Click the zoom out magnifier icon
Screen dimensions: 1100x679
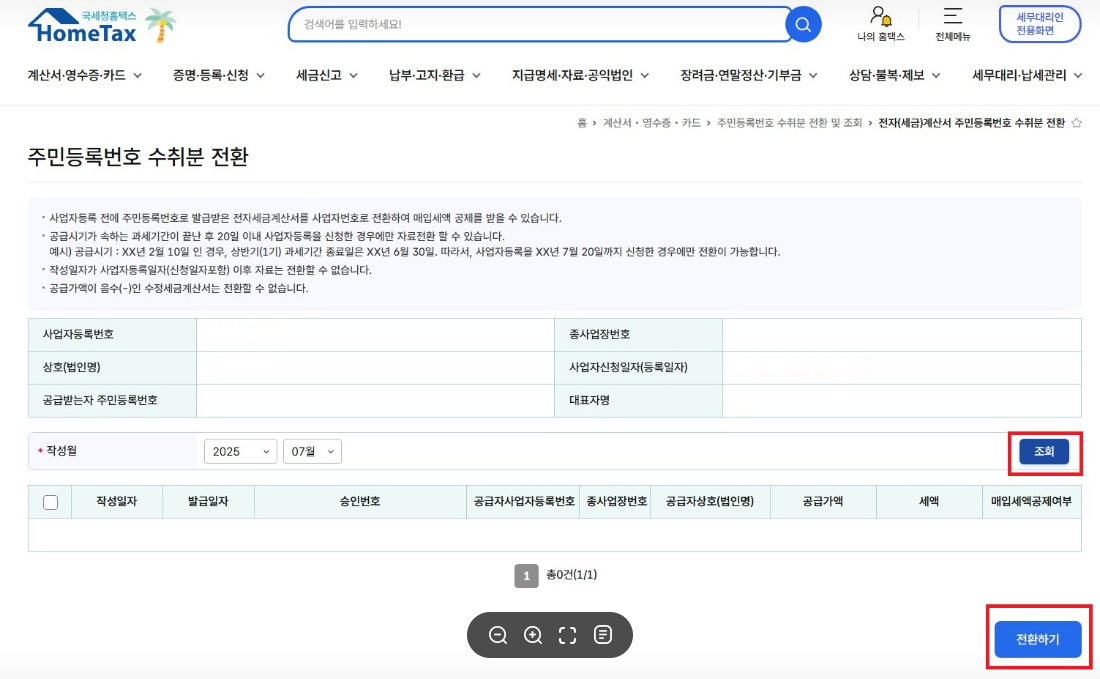pos(498,635)
